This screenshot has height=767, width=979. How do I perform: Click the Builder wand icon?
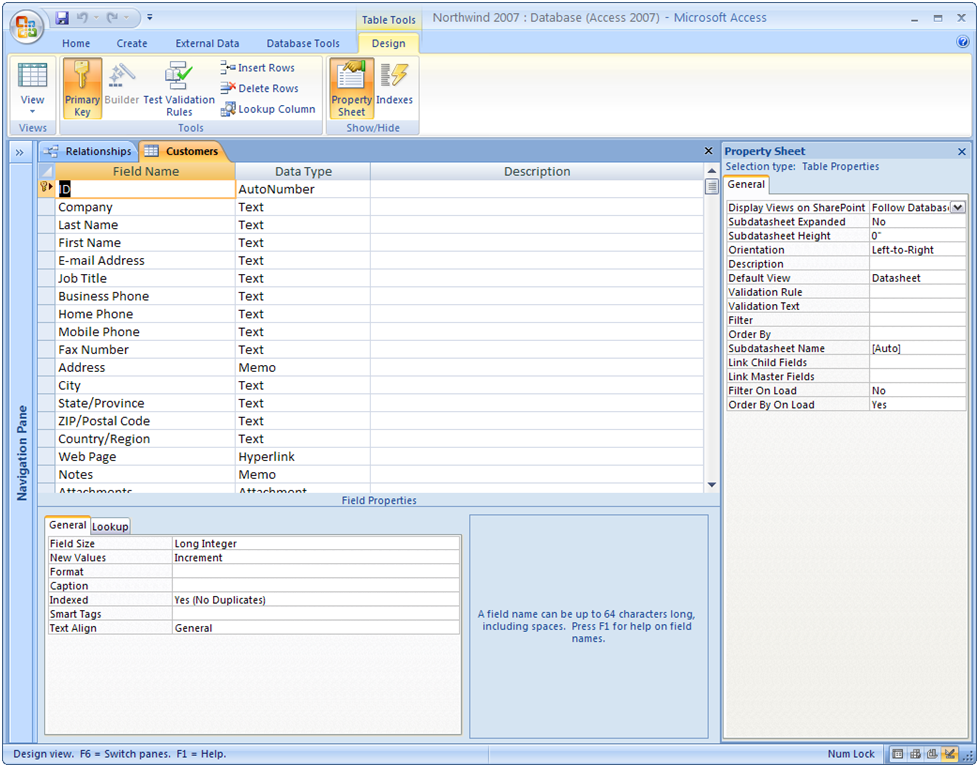click(x=121, y=76)
